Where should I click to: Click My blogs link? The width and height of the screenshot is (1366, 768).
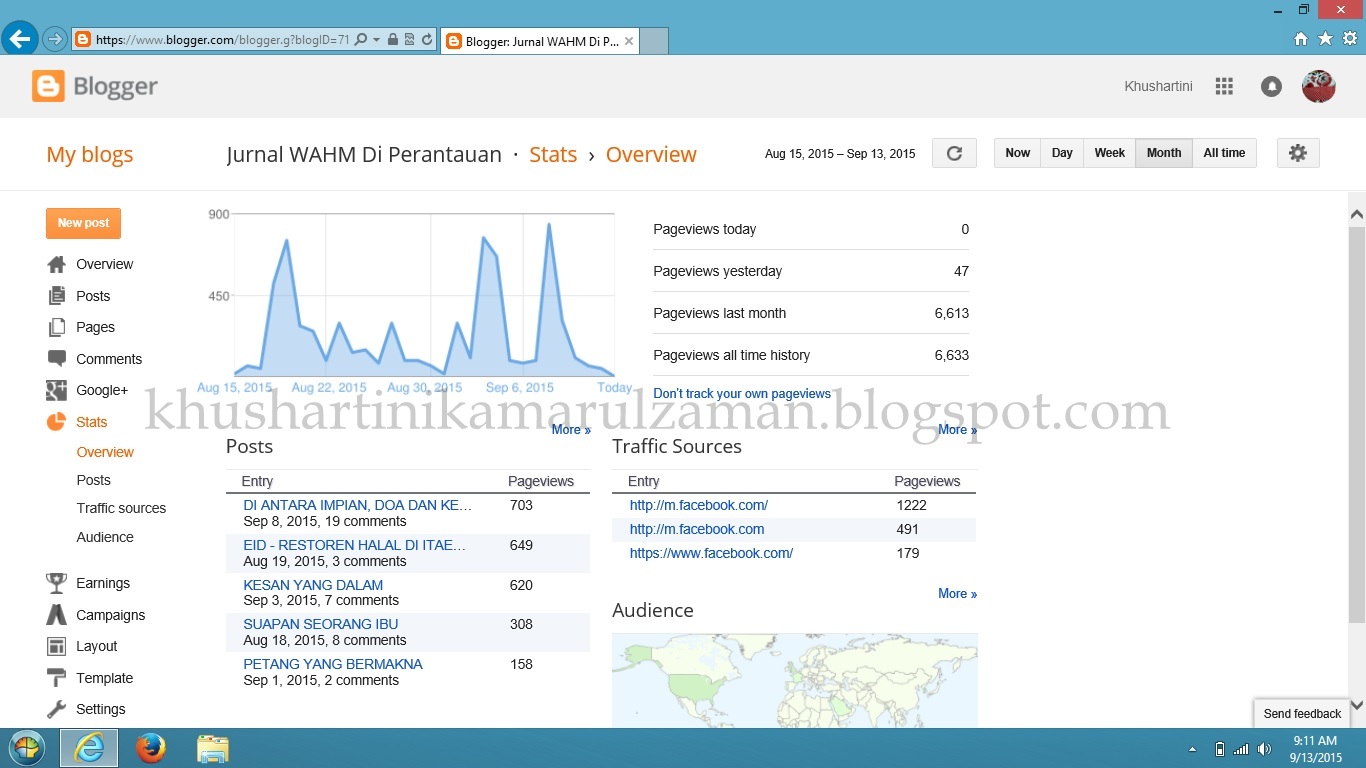[x=89, y=155]
